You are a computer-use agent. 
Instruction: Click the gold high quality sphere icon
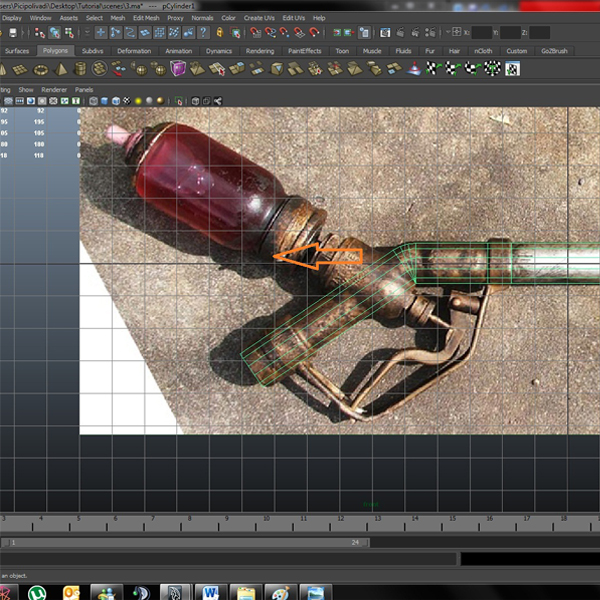coord(161,101)
